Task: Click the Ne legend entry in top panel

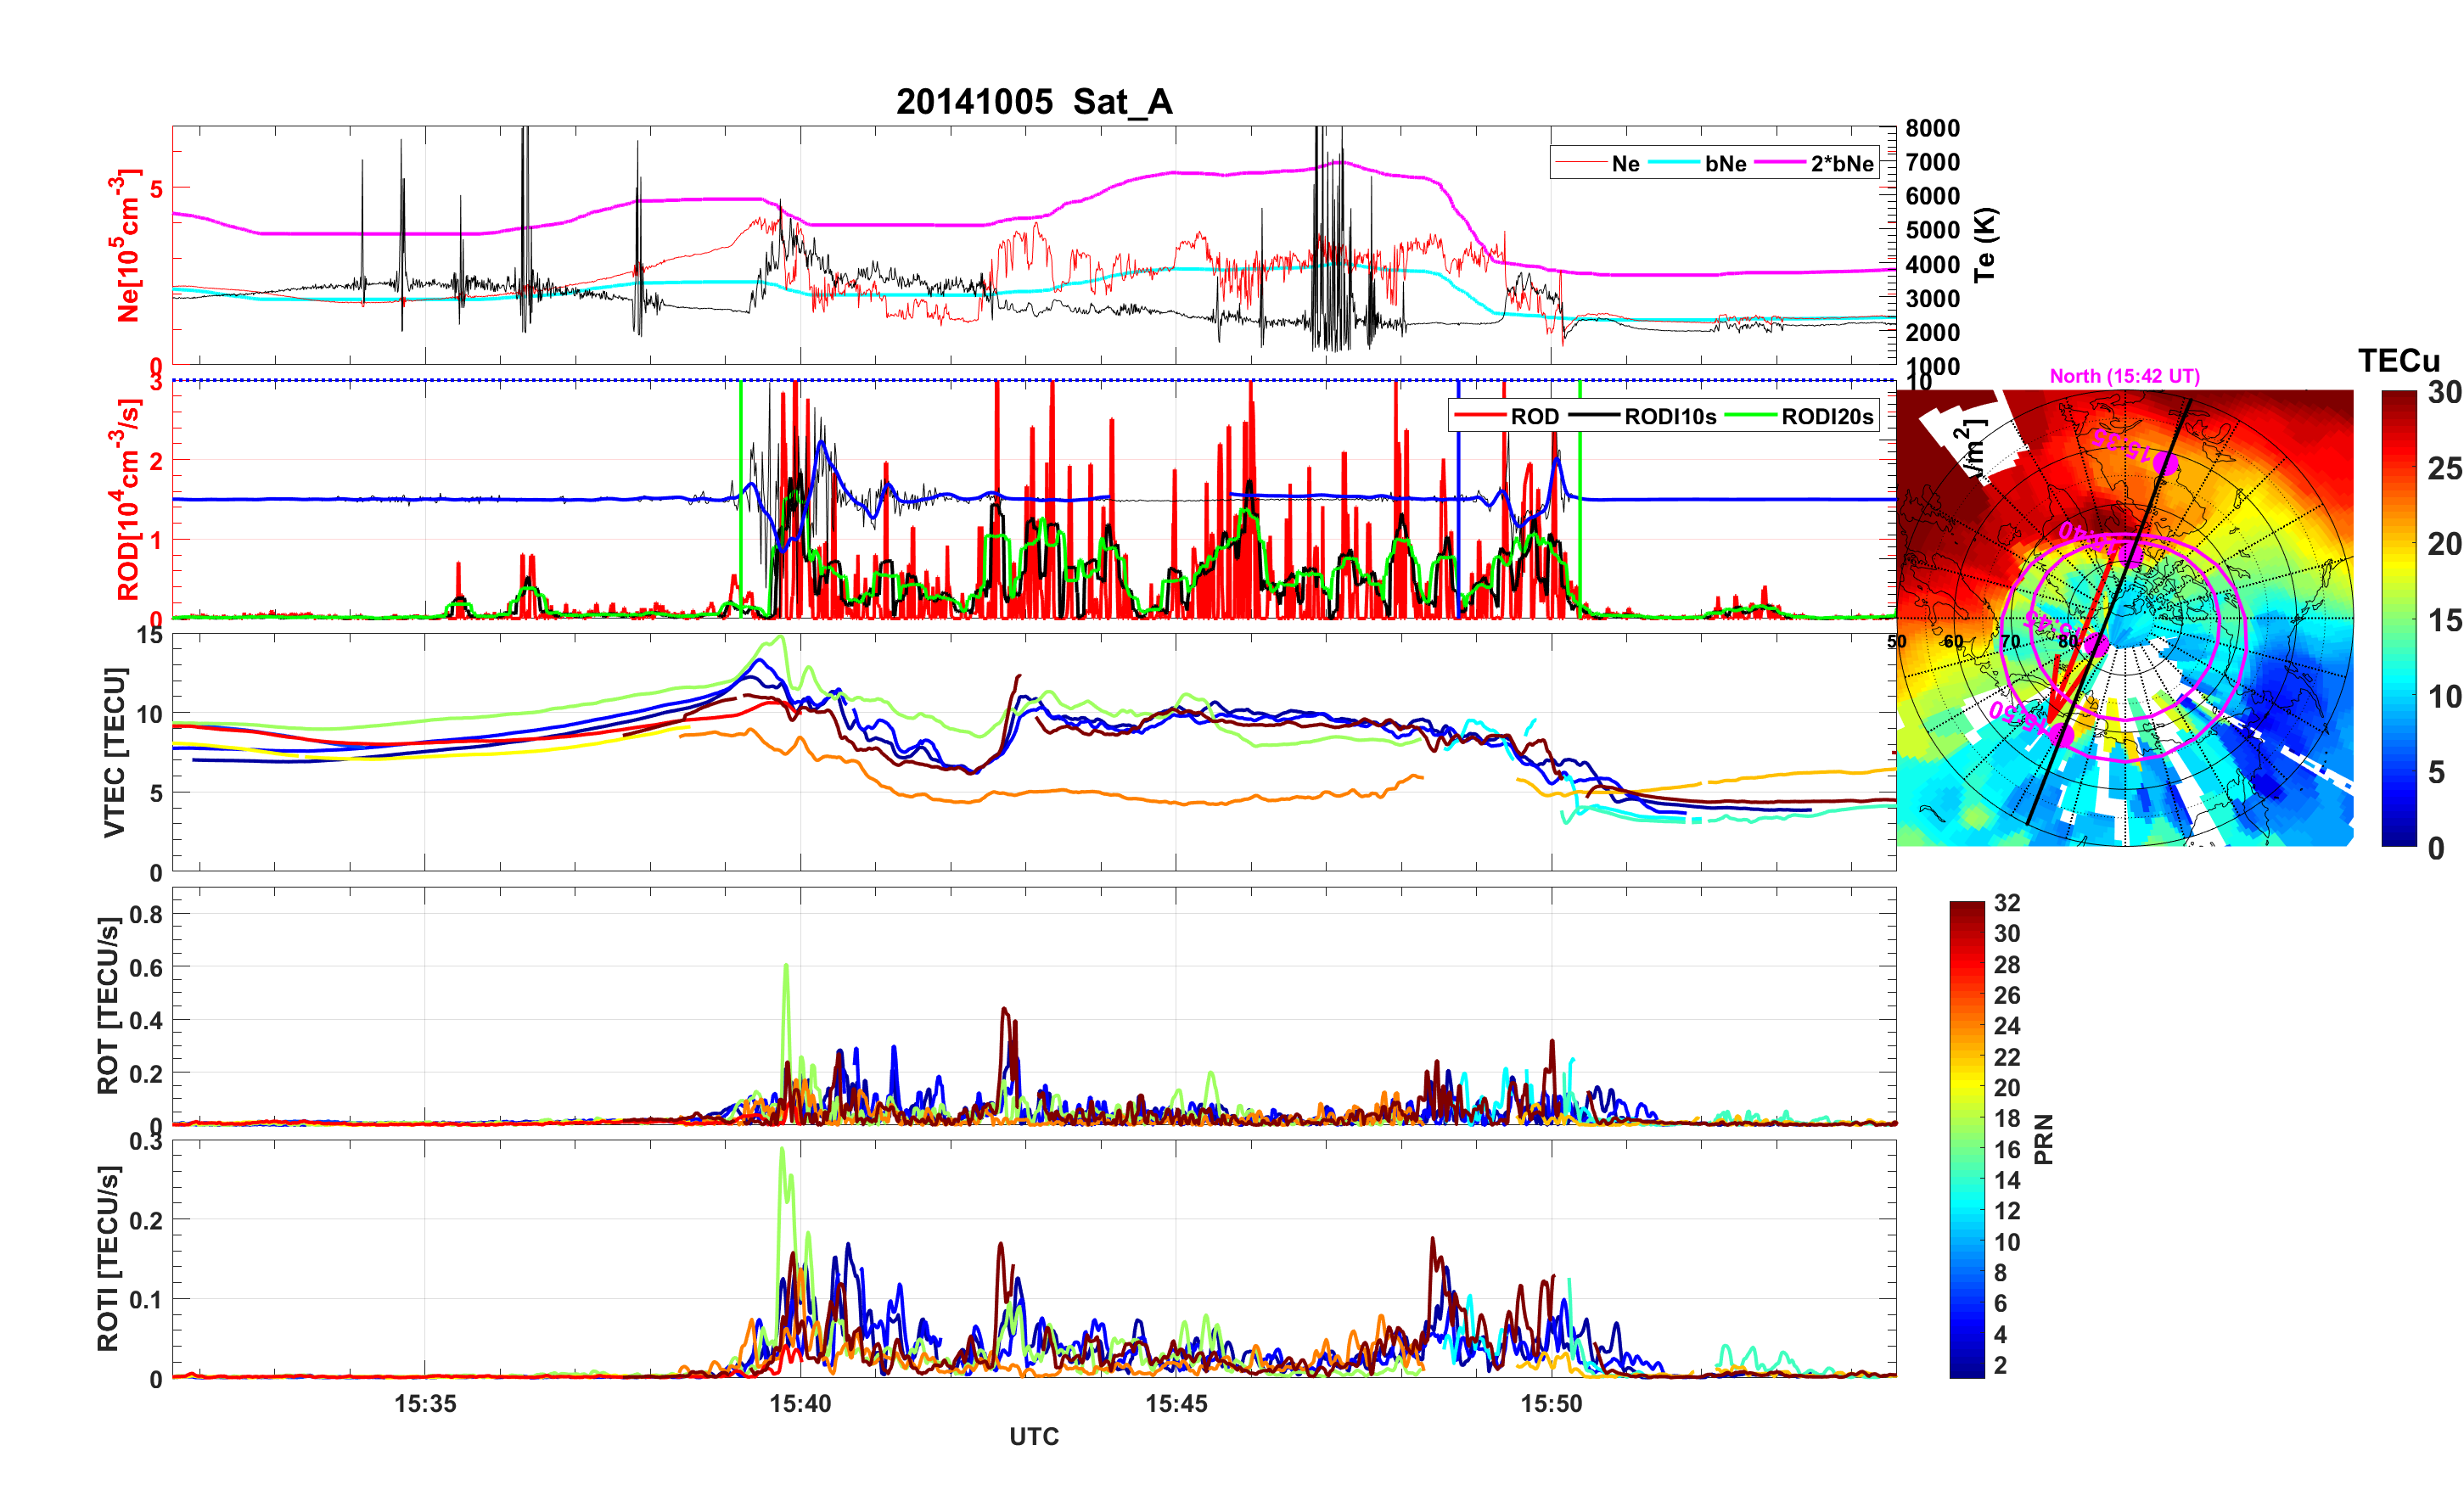Action: (1625, 163)
